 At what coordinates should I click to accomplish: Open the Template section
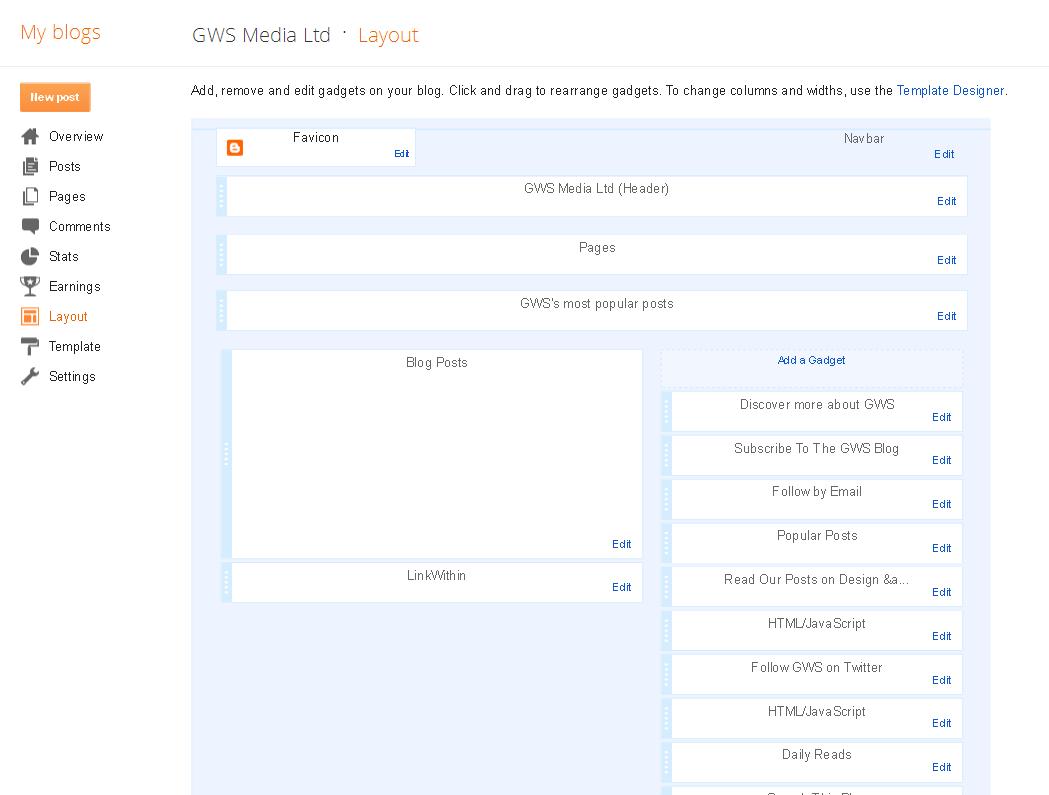[74, 347]
